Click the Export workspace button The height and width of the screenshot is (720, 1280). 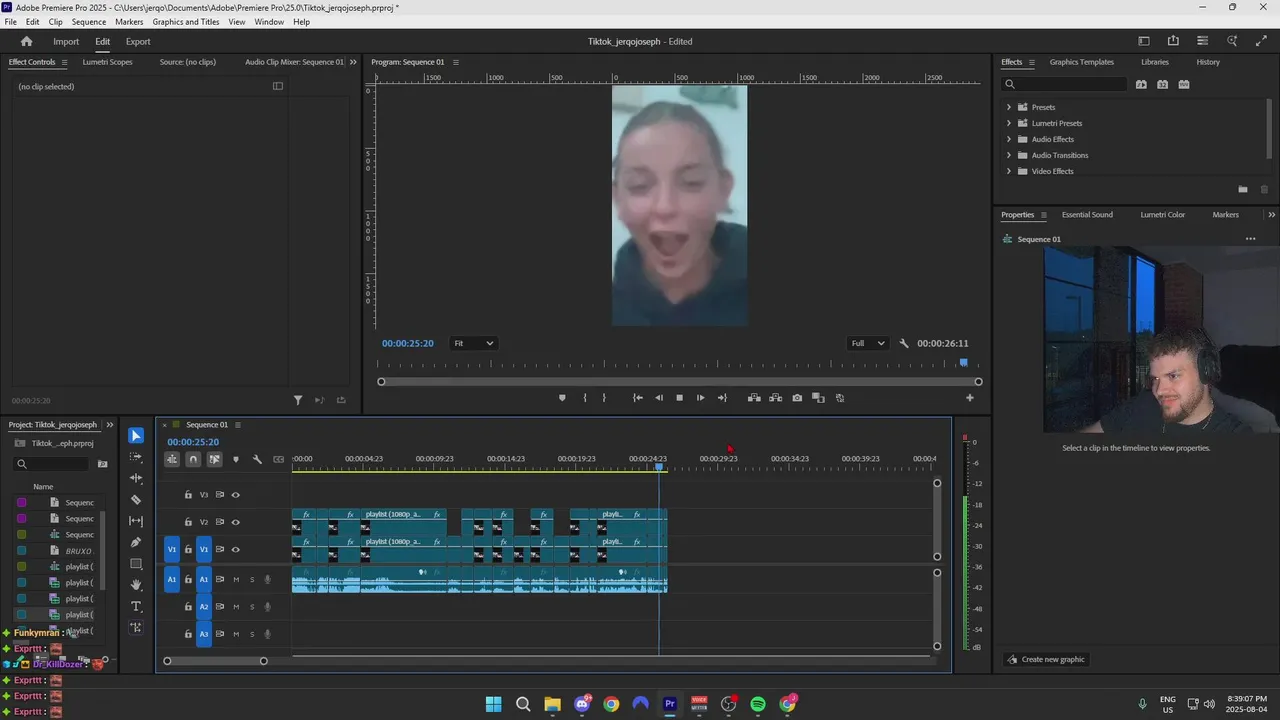138,42
